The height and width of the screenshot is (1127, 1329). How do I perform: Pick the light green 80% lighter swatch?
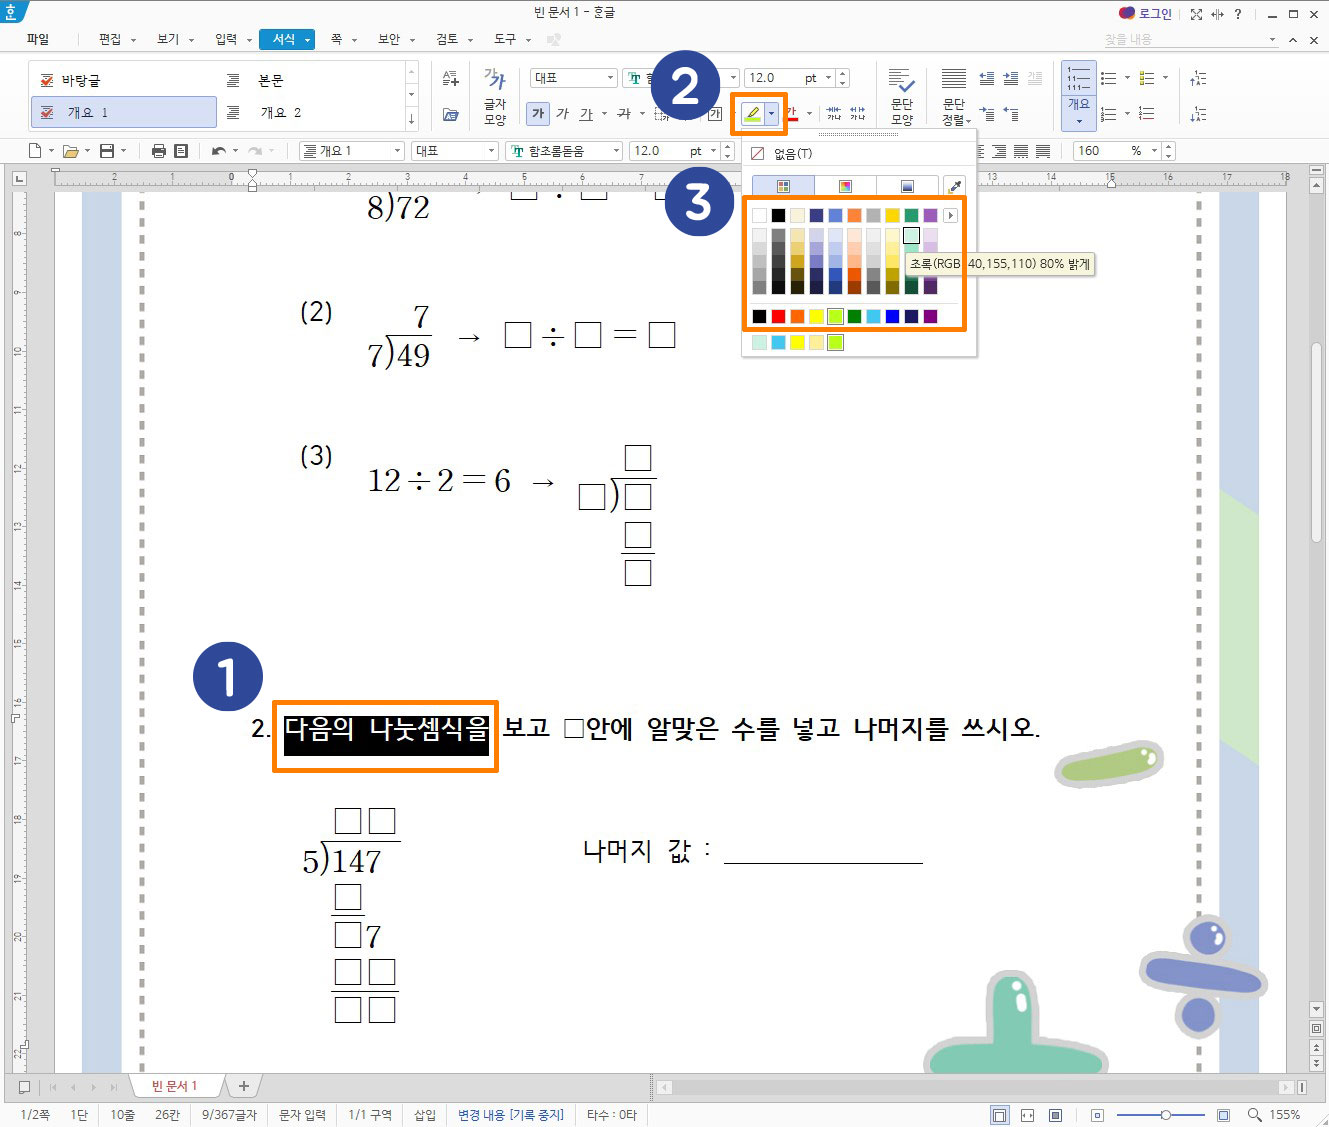tap(911, 236)
